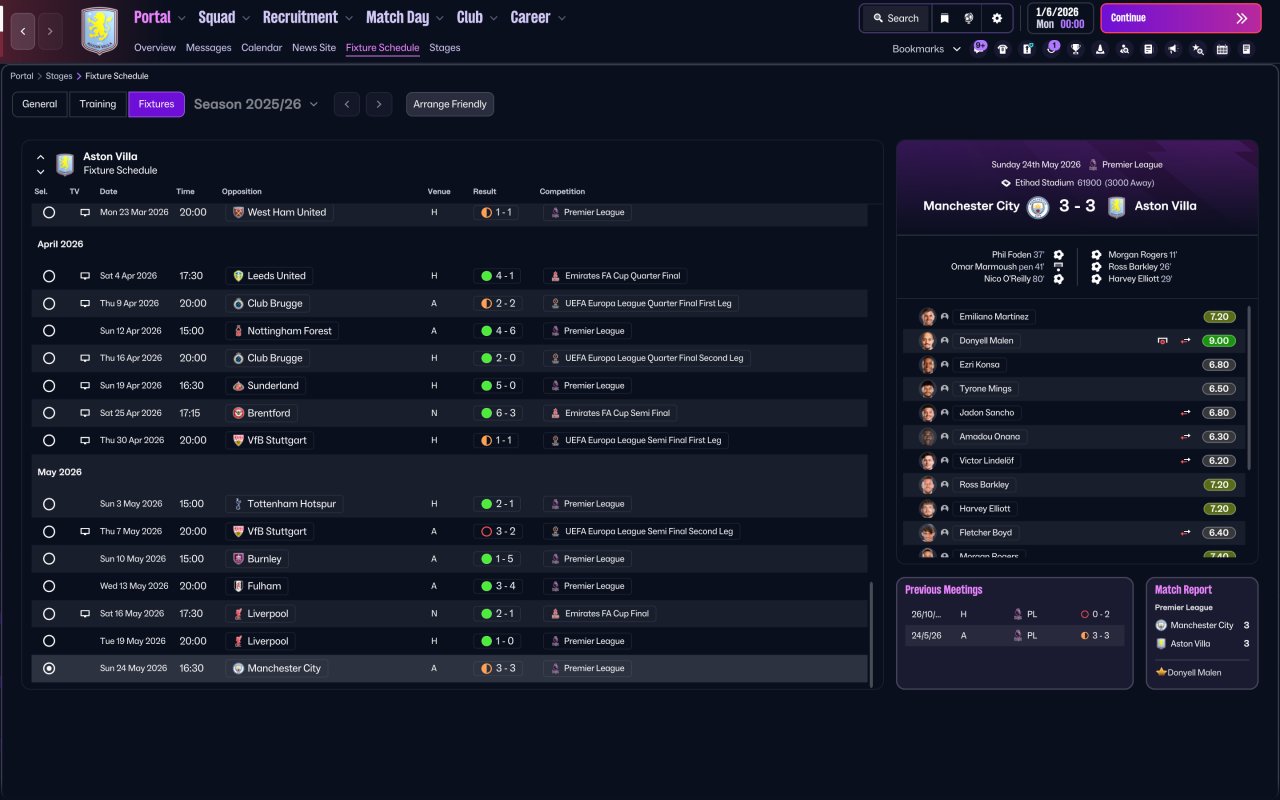This screenshot has width=1280, height=800.
Task: Switch to the Overview tab
Action: 155,48
